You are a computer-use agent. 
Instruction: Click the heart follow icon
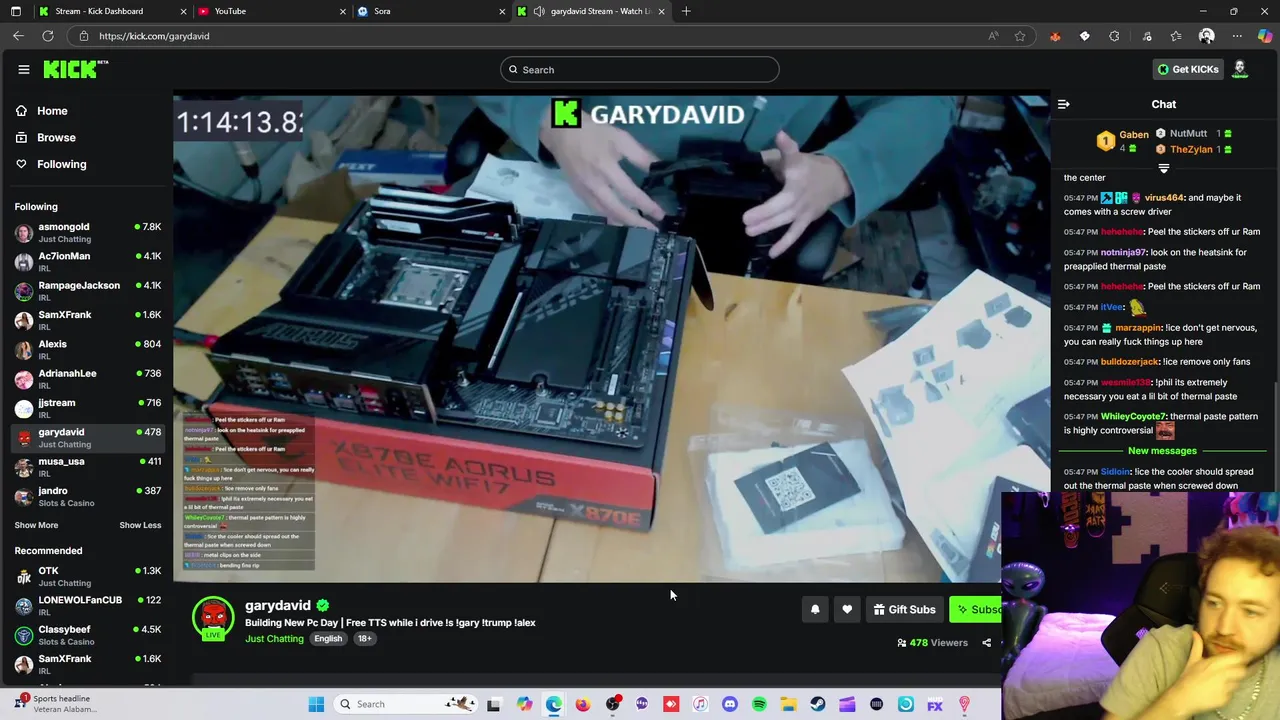coord(847,609)
